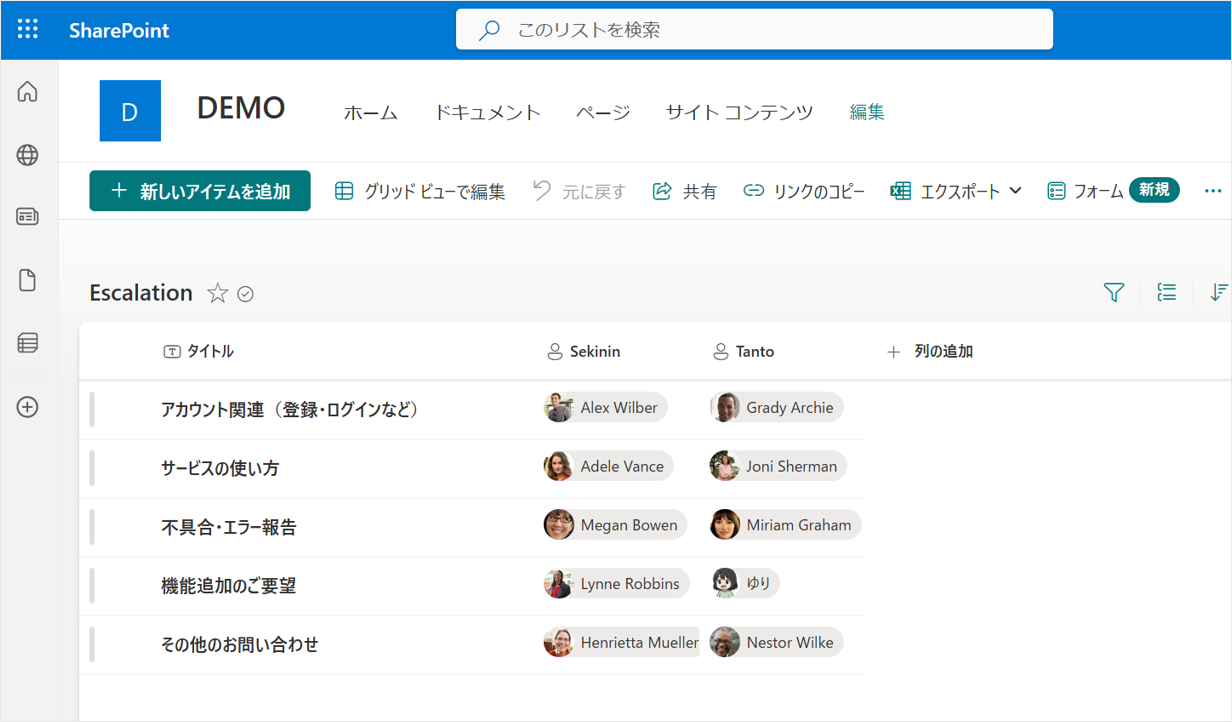Open the more options ellipsis menu

pyautogui.click(x=1213, y=191)
